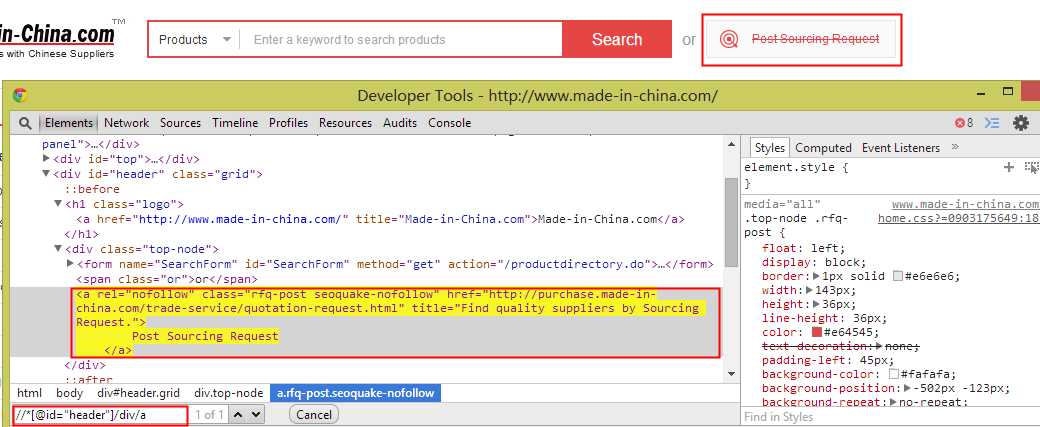Viewport: 1040px width, 427px height.
Task: Focus the product keyword search field
Action: pyautogui.click(x=401, y=39)
